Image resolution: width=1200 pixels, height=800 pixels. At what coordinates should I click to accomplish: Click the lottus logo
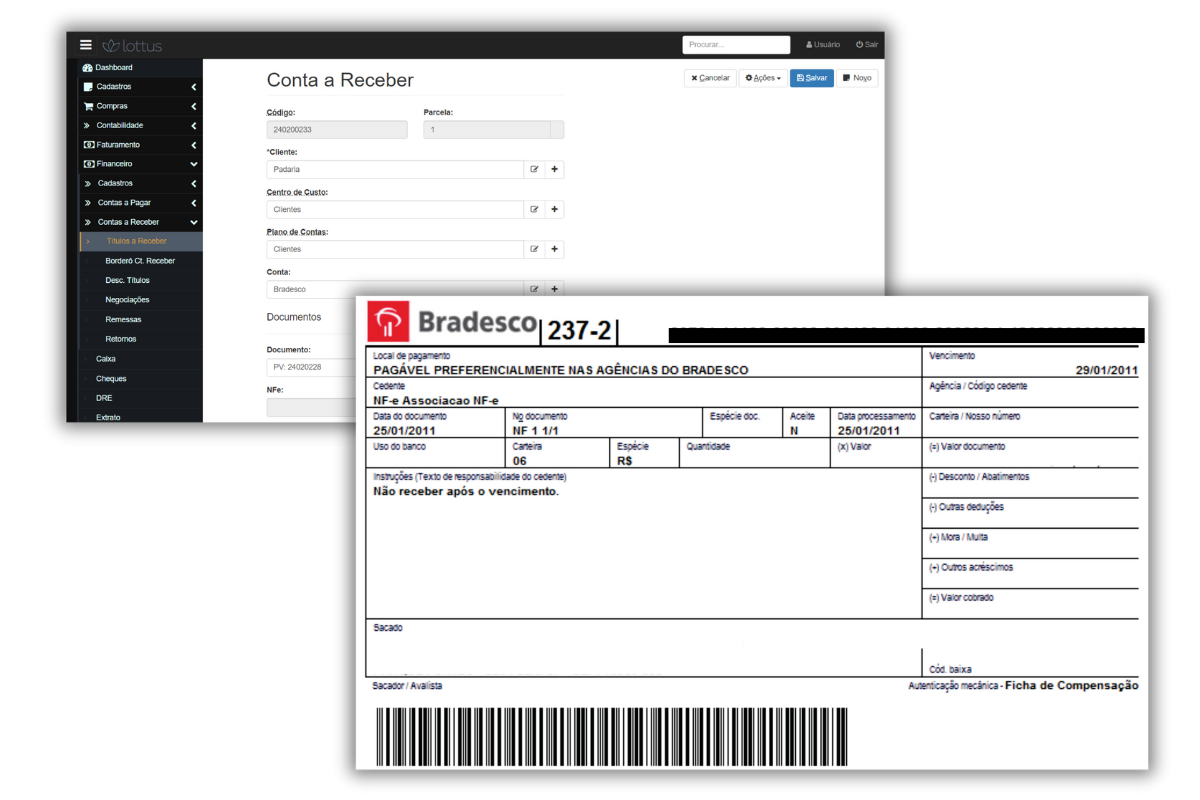pyautogui.click(x=132, y=45)
